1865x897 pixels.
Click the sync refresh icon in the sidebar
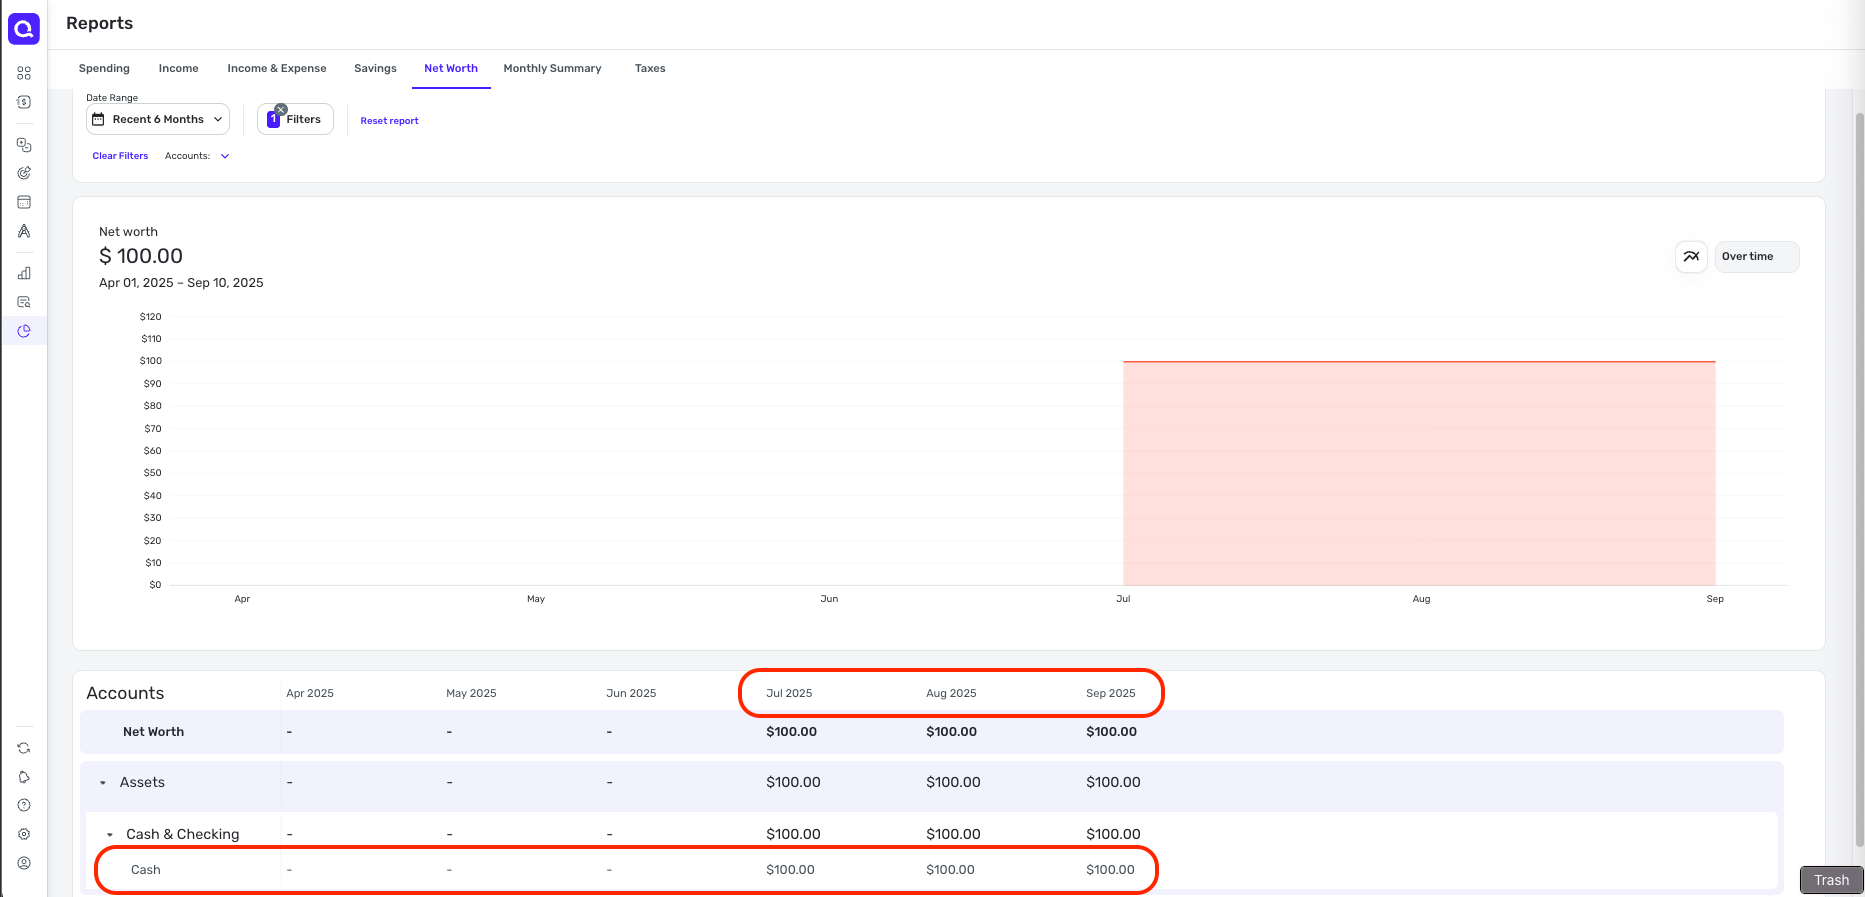tap(24, 748)
